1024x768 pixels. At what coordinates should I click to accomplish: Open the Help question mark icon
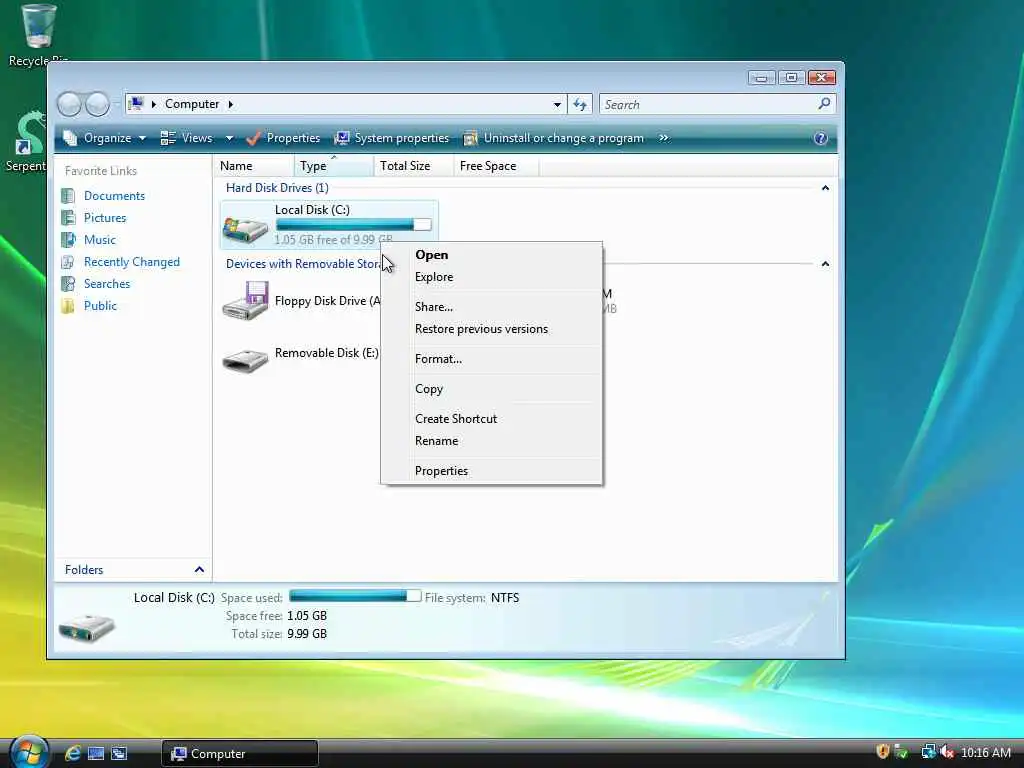pyautogui.click(x=820, y=138)
